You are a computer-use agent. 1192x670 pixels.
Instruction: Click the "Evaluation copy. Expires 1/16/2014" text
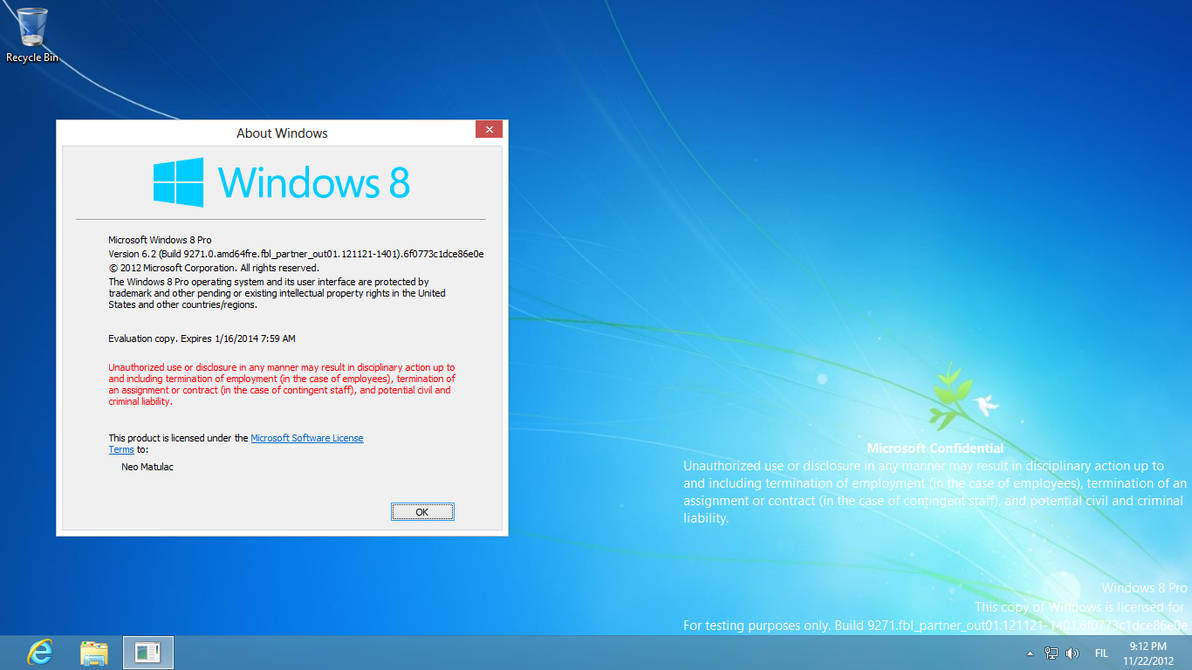[x=201, y=338]
